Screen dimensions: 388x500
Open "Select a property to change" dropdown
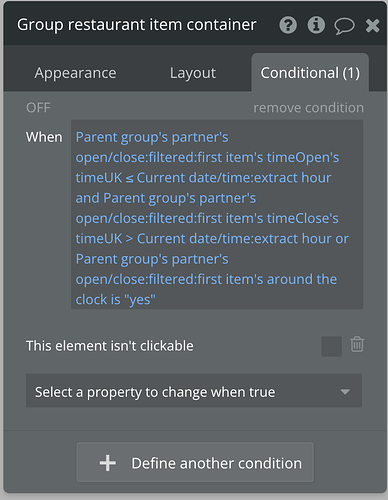(x=194, y=391)
